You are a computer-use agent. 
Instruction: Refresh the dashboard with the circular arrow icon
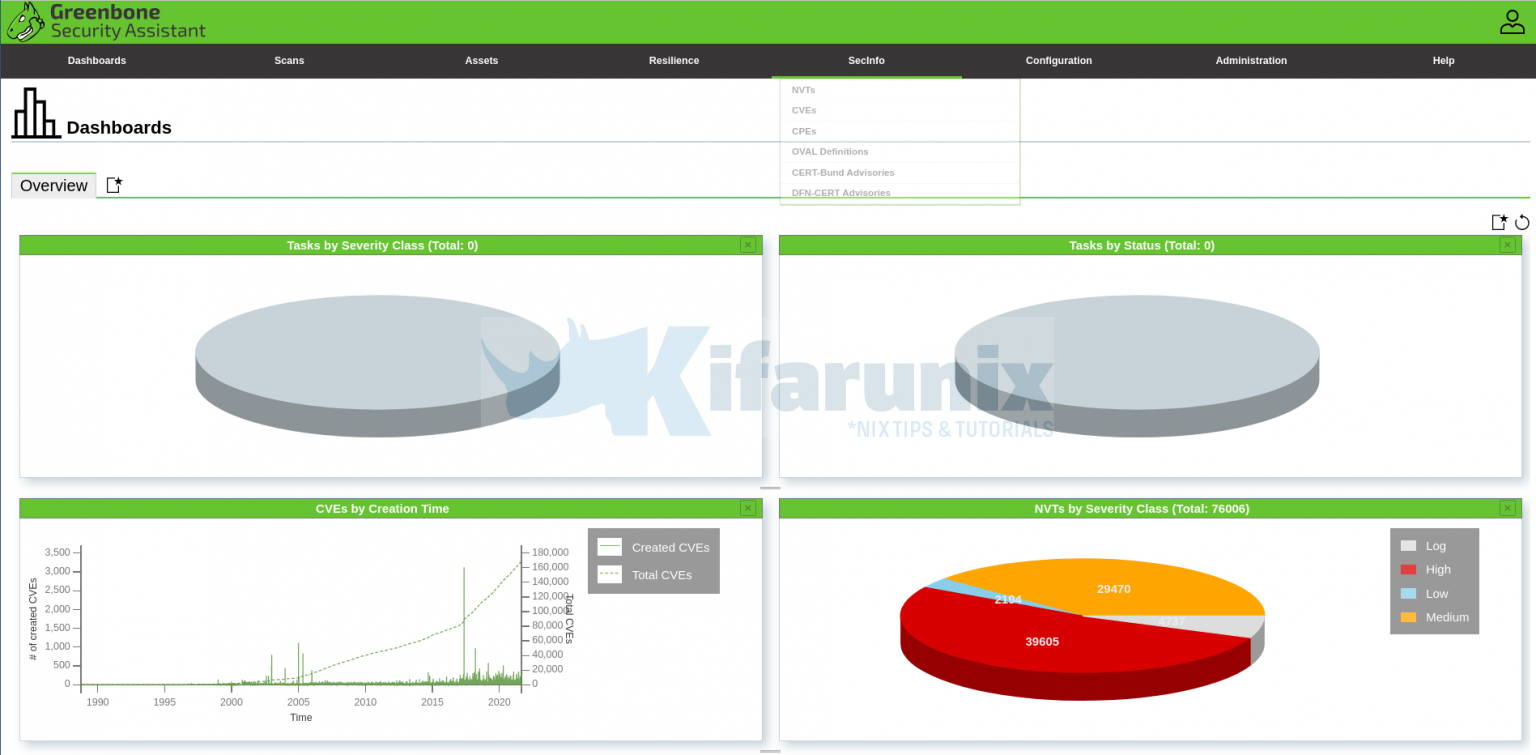[x=1522, y=222]
